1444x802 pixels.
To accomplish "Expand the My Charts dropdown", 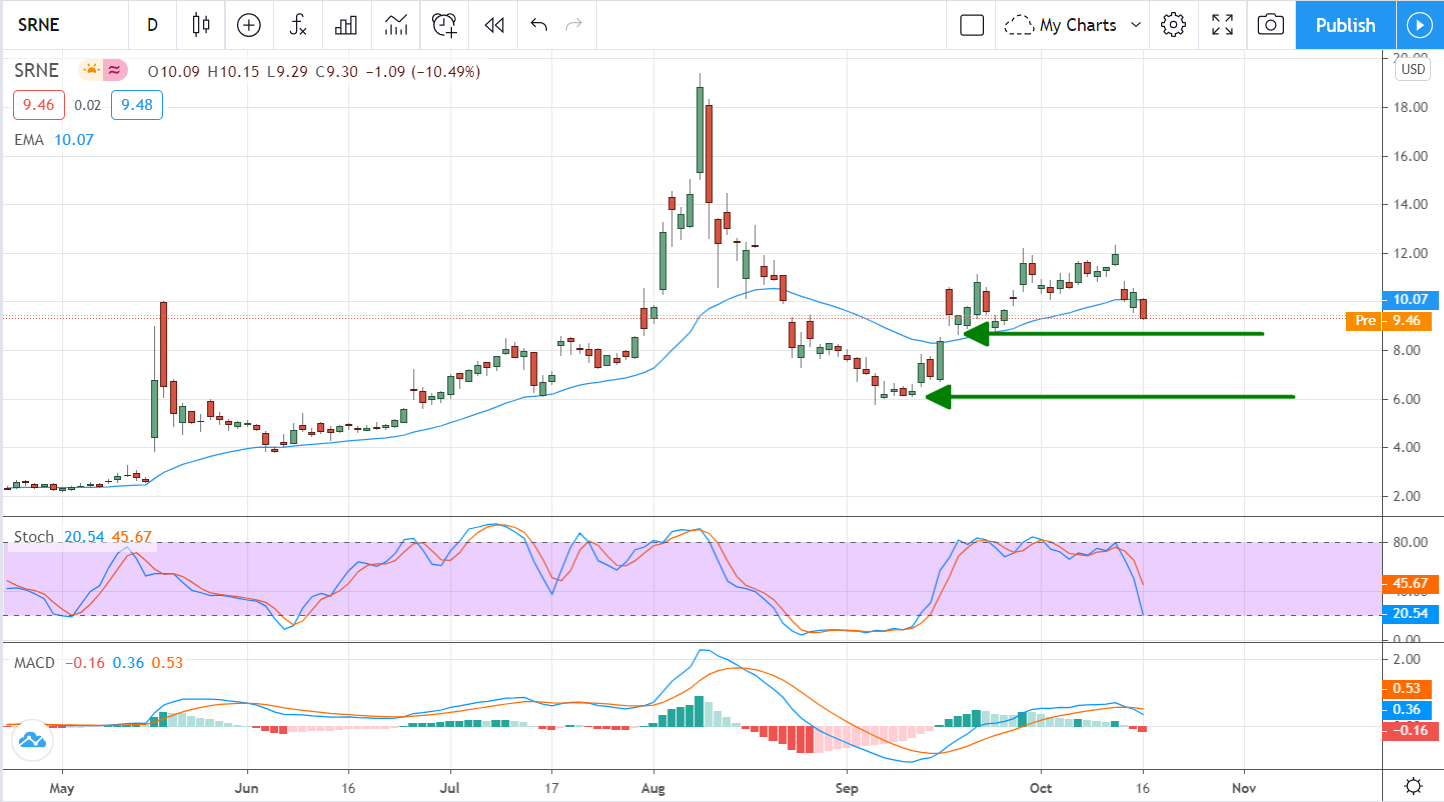I will 1075,25.
